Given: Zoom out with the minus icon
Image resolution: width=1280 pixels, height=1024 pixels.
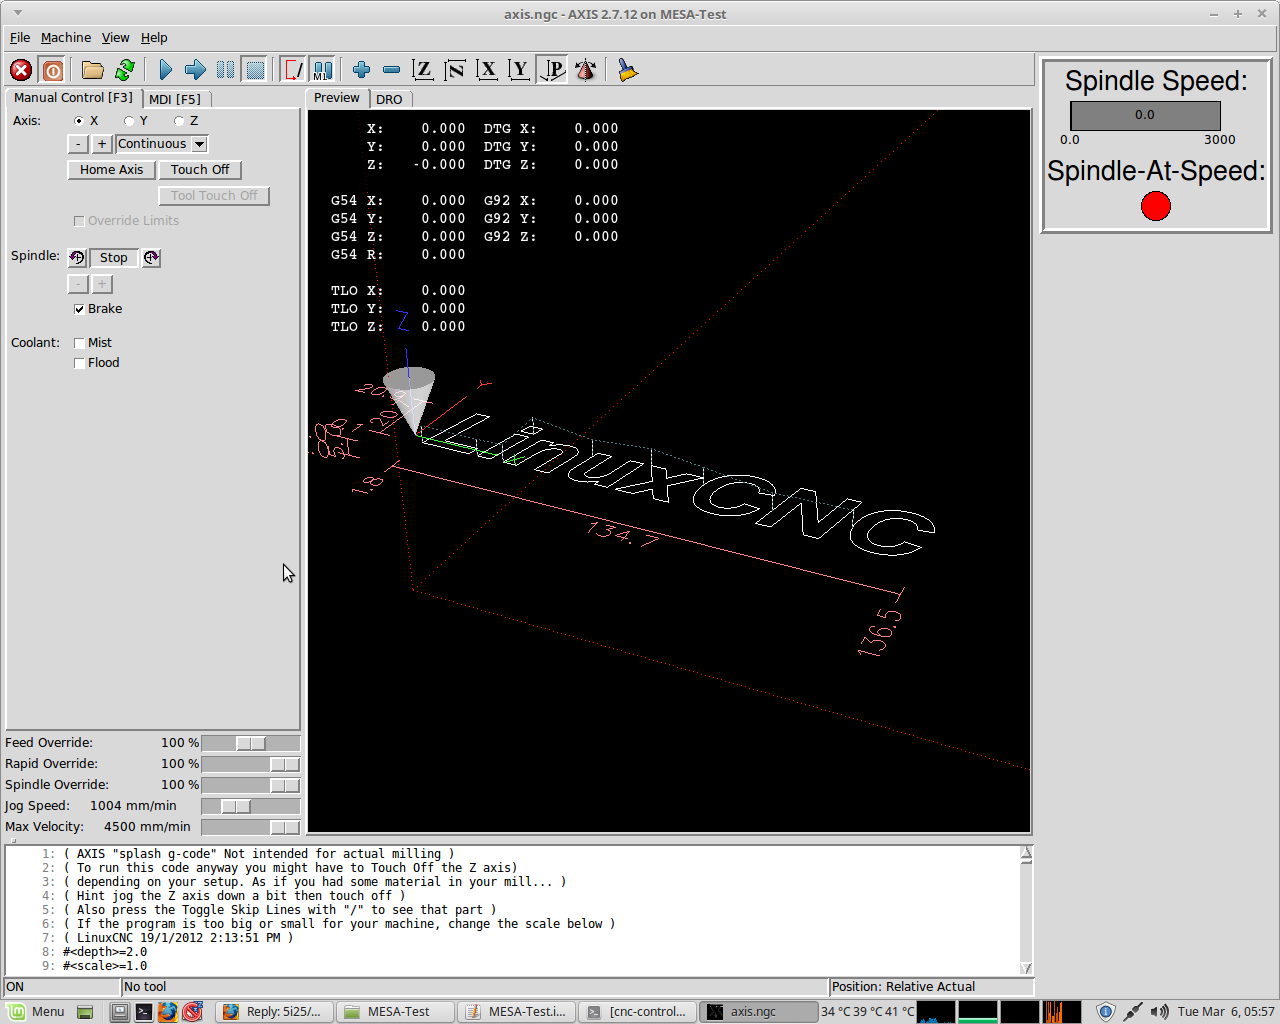Looking at the screenshot, I should pyautogui.click(x=392, y=70).
